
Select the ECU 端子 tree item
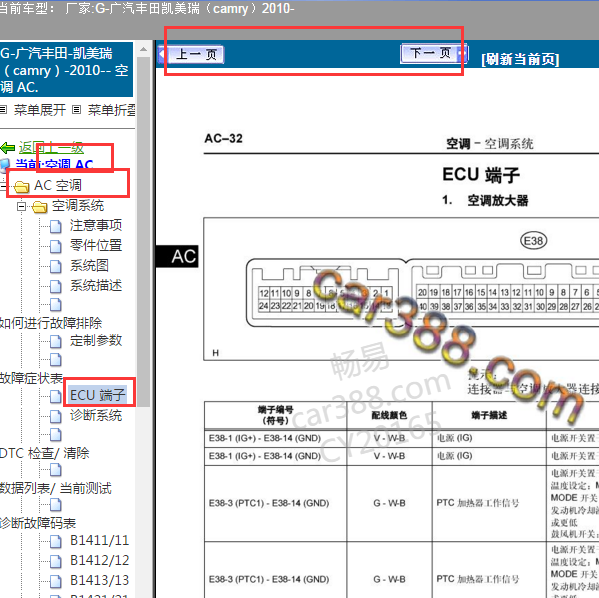point(97,395)
